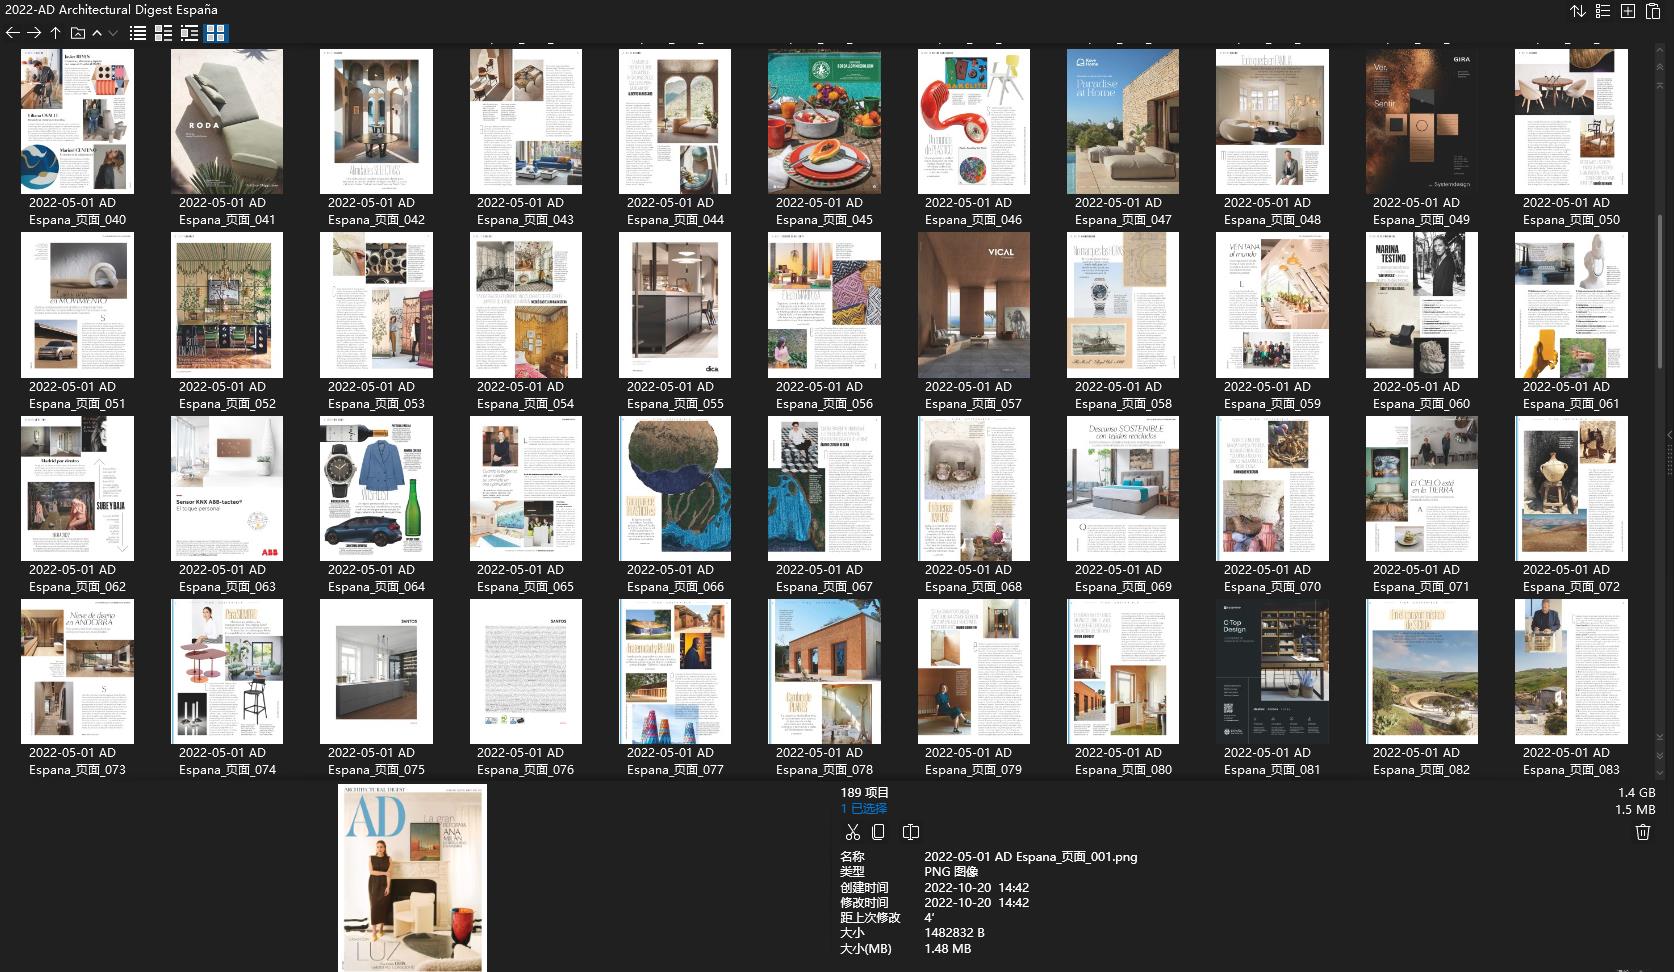1674x972 pixels.
Task: Open the sort order icon
Action: (x=1578, y=11)
